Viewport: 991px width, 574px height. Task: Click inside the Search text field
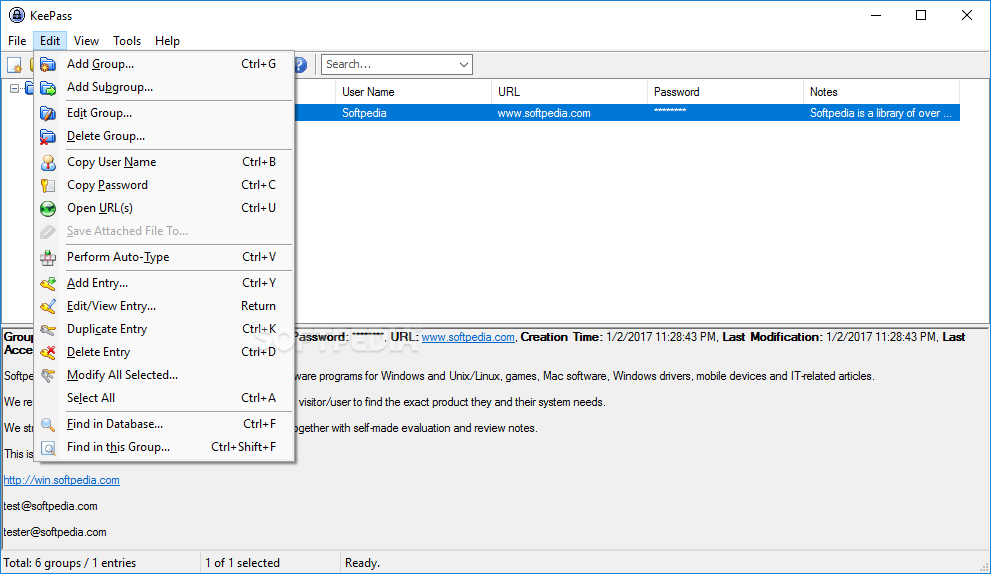tap(389, 64)
